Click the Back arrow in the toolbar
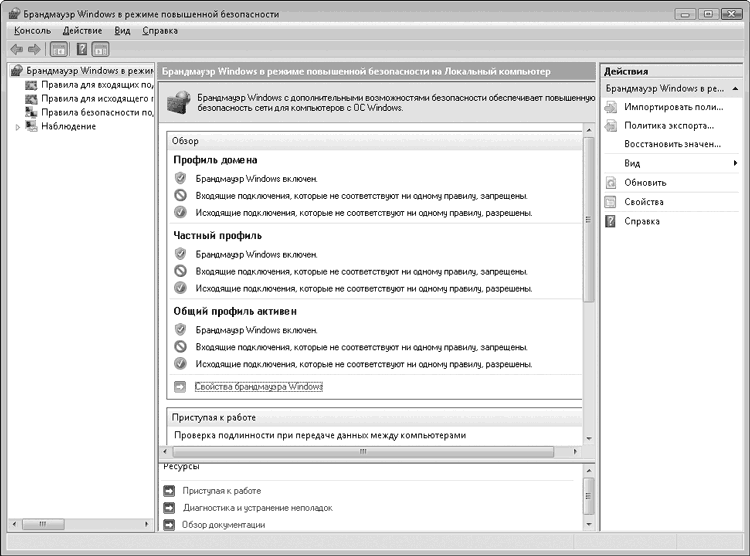Screen dimensions: 750x556 click(x=16, y=49)
